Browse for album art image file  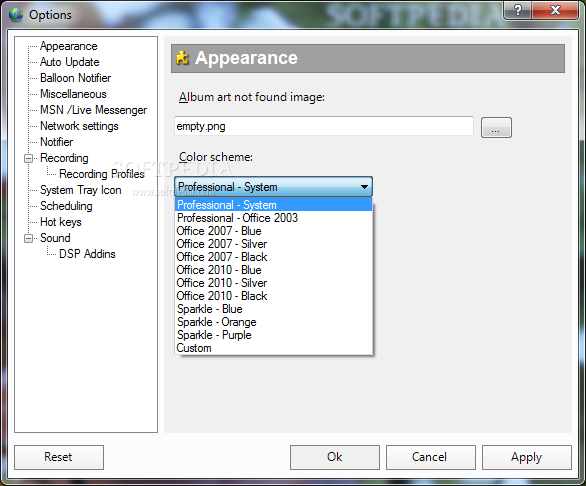coord(496,128)
